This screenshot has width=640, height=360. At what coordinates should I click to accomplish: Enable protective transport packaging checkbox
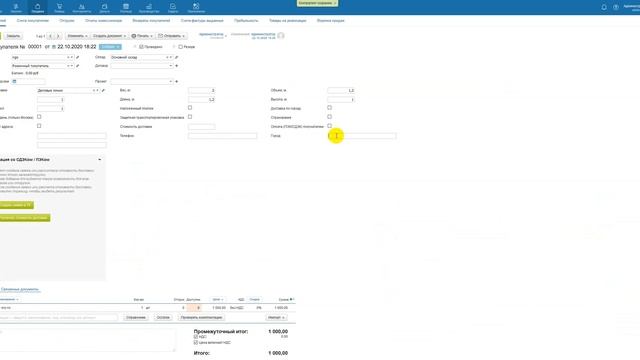190,117
